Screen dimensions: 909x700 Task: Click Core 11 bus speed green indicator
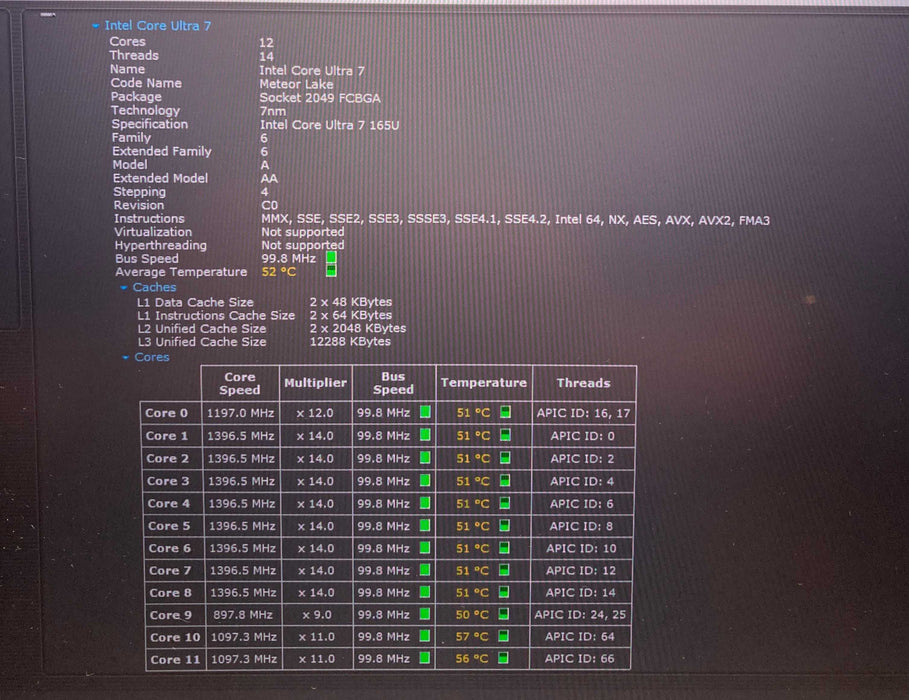click(425, 658)
